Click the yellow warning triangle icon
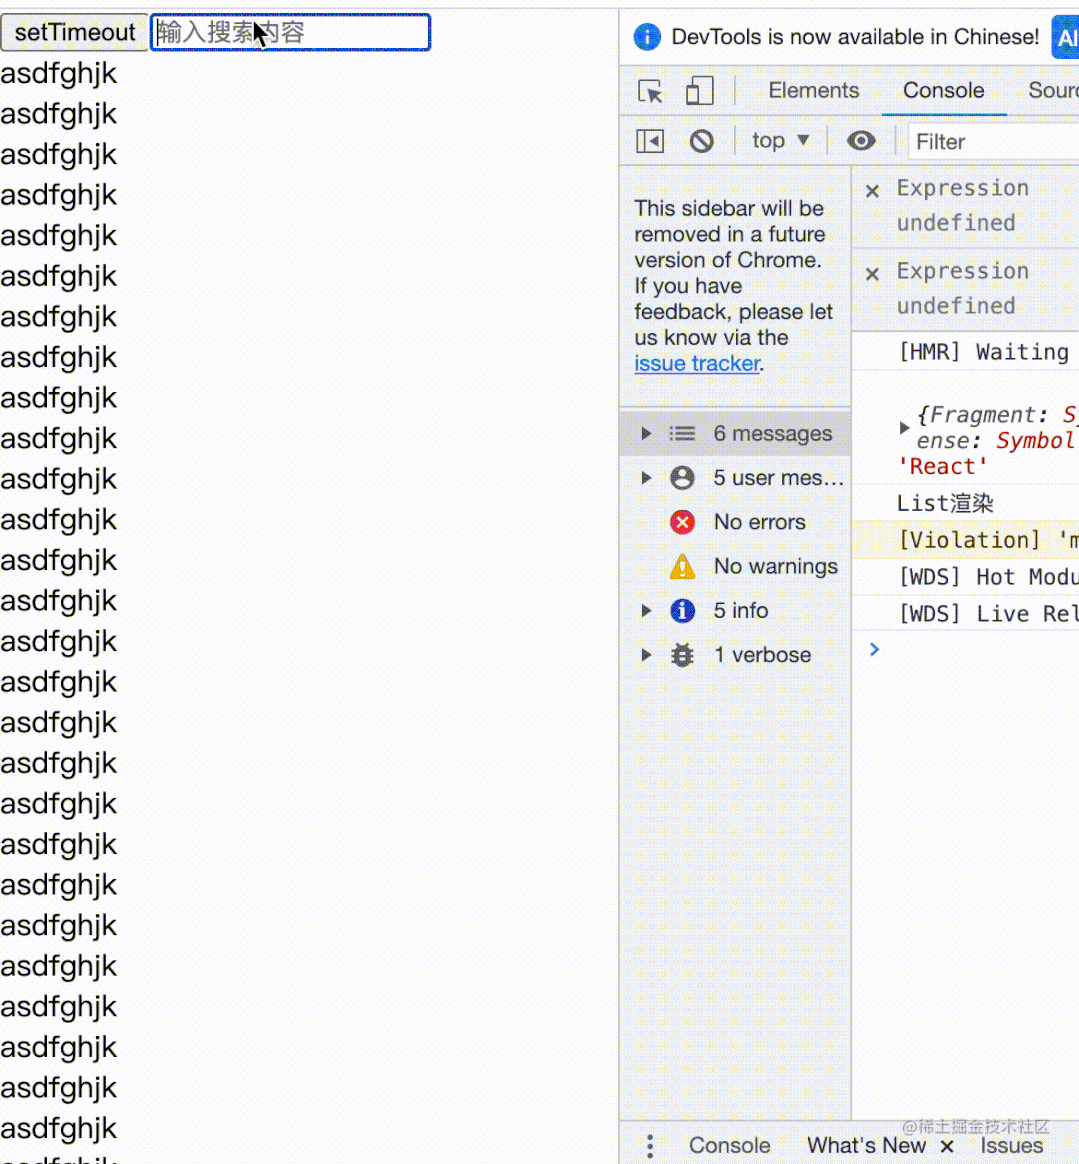The width and height of the screenshot is (1079, 1164). pyautogui.click(x=682, y=566)
